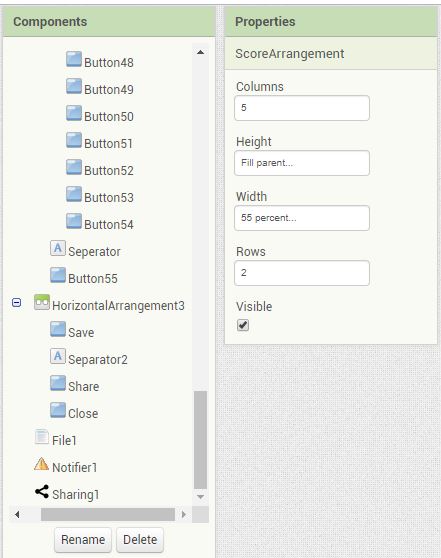
Task: Collapse the HorizontalArrangement3 tree node
Action: point(16,302)
